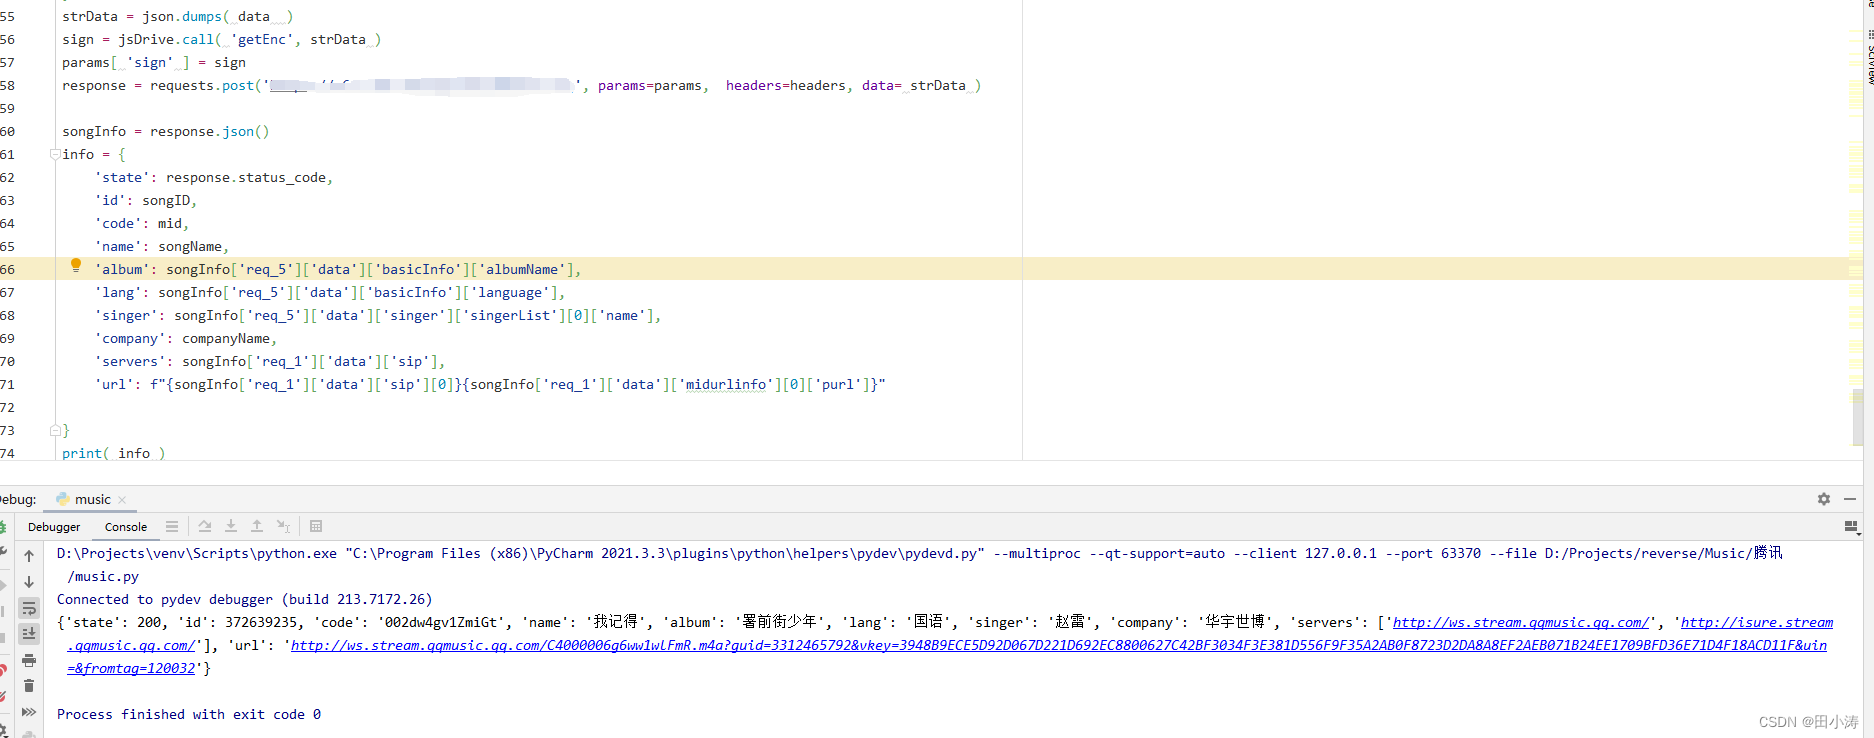This screenshot has width=1874, height=738.
Task: Open the link ending in fromtag=120032
Action: tap(131, 668)
